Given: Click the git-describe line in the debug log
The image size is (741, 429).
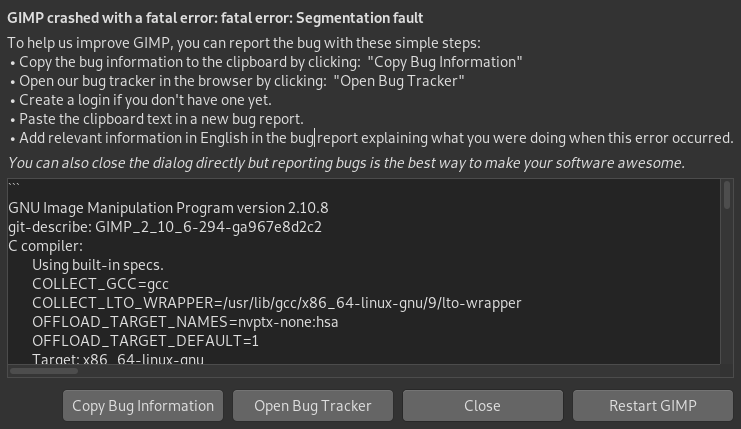Looking at the screenshot, I should point(165,227).
